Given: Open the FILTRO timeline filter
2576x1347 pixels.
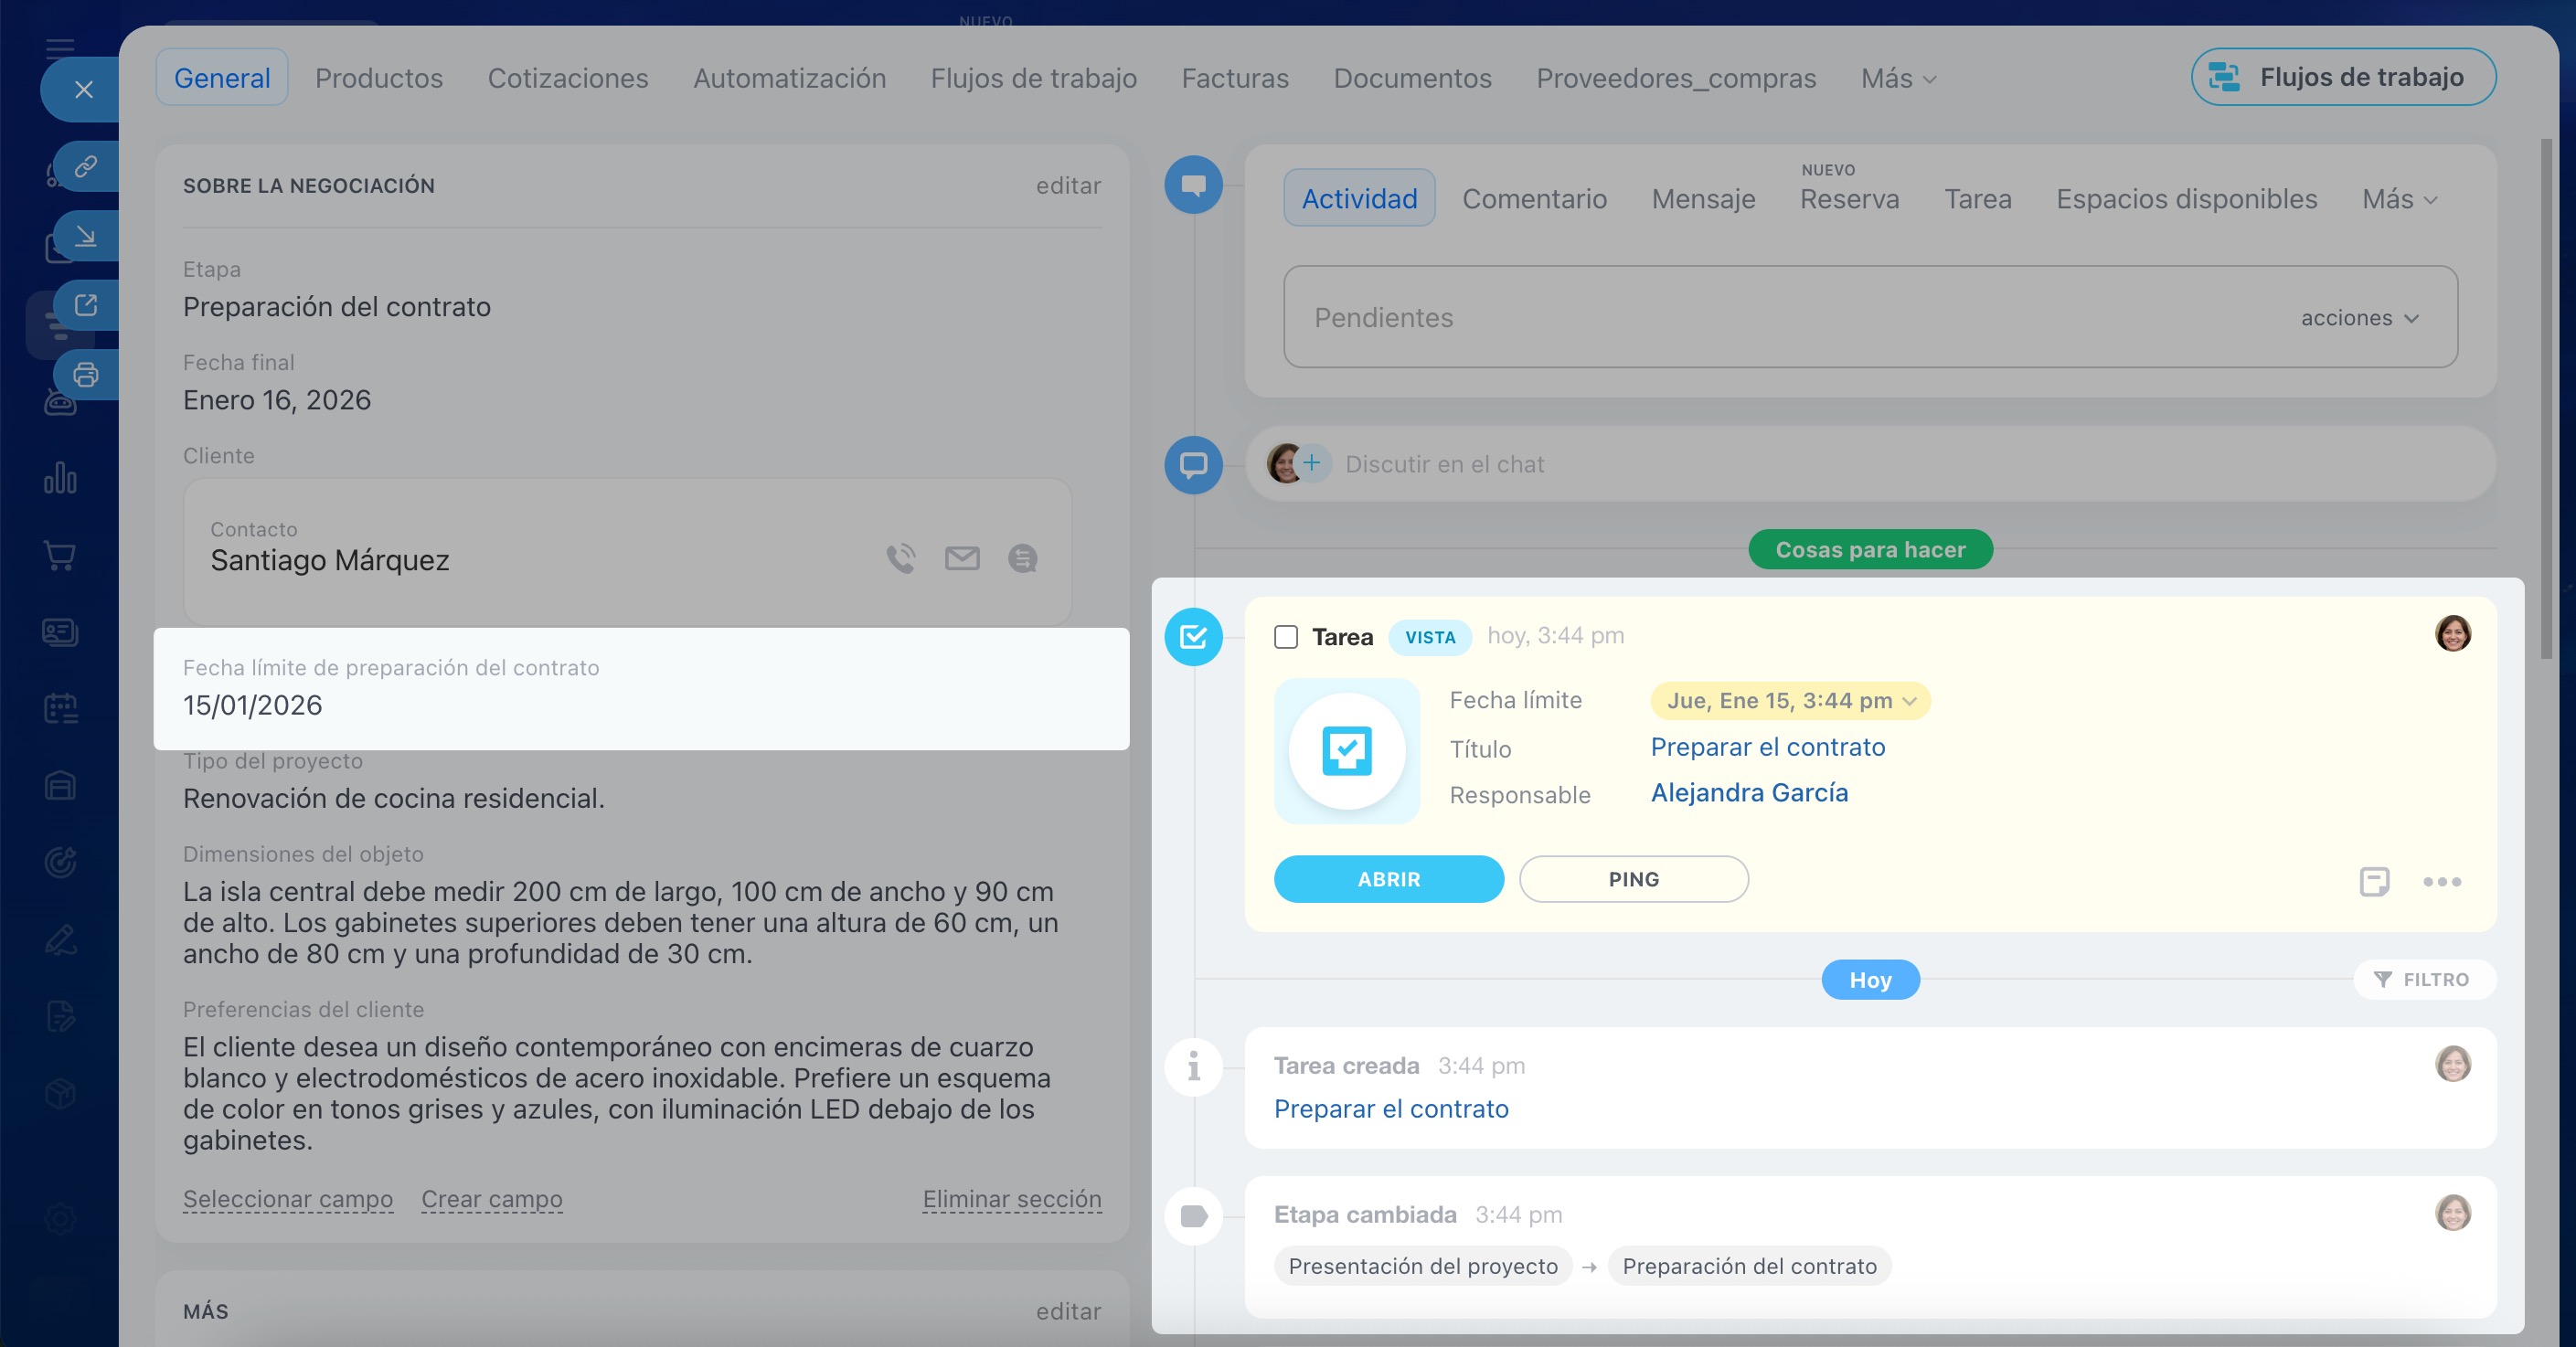Looking at the screenshot, I should point(2424,980).
